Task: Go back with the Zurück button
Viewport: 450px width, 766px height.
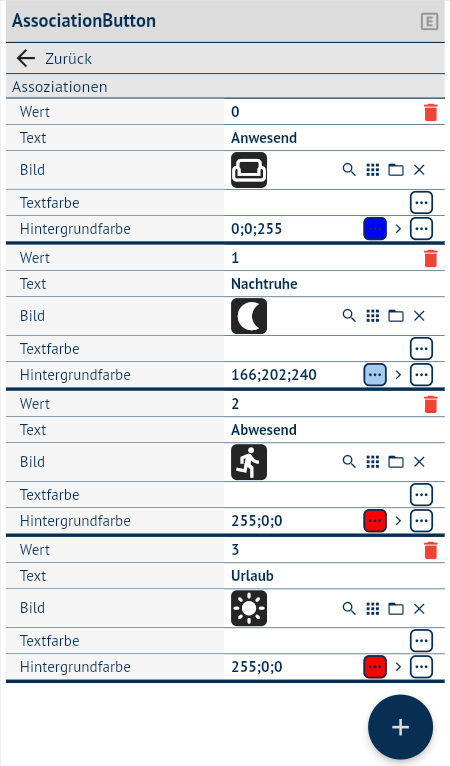Action: pos(54,59)
